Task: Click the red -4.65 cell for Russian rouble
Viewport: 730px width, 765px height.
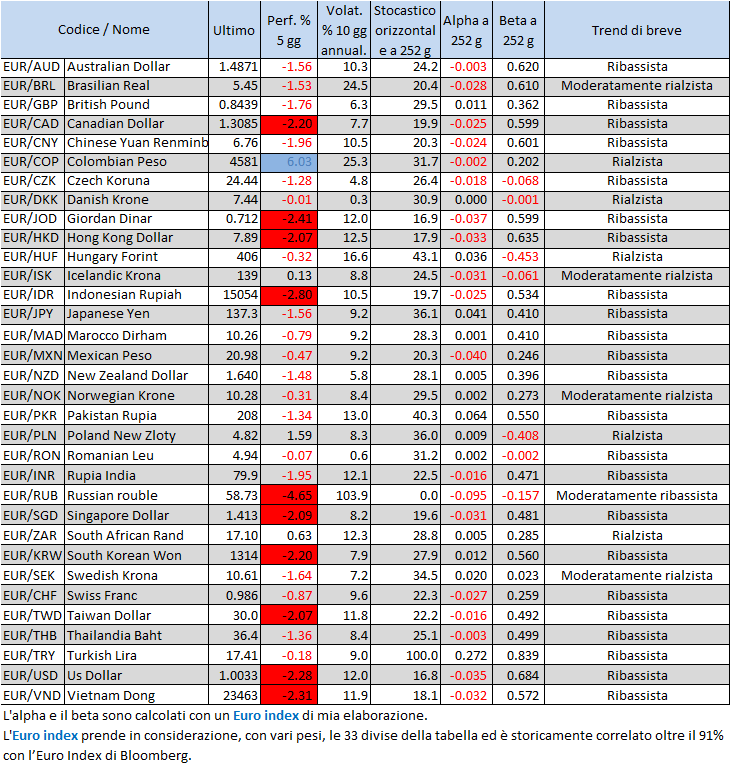Action: (289, 496)
